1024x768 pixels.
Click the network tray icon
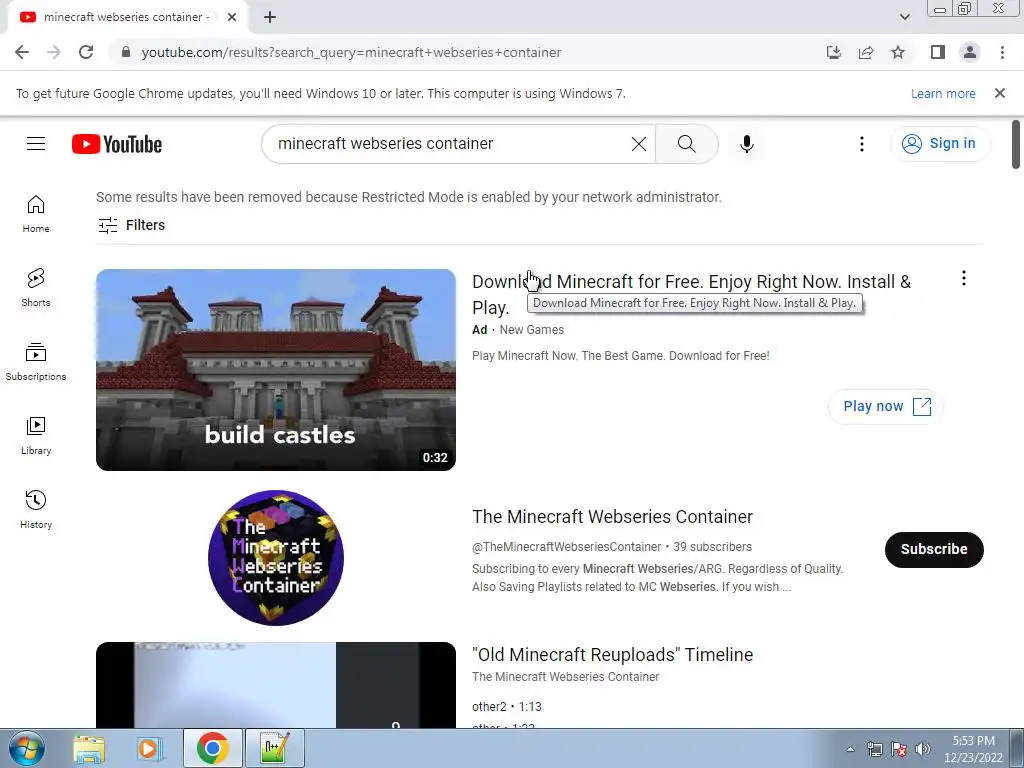(x=874, y=749)
